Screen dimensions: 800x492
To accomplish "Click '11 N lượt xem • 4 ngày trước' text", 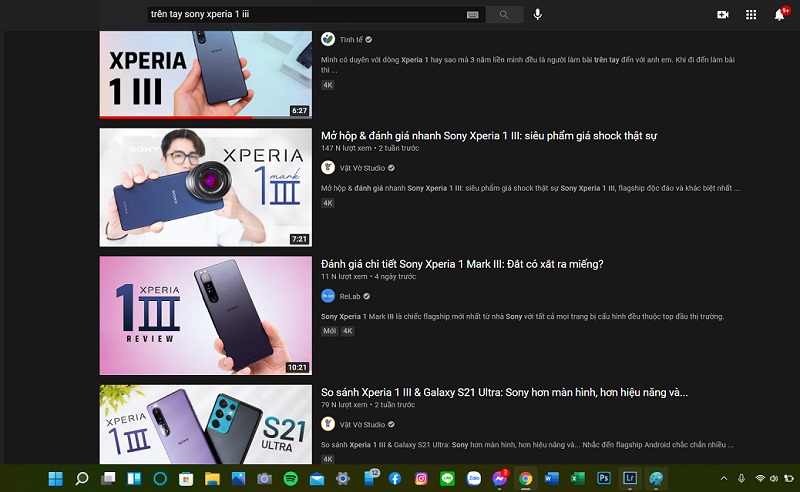I will (x=368, y=277).
